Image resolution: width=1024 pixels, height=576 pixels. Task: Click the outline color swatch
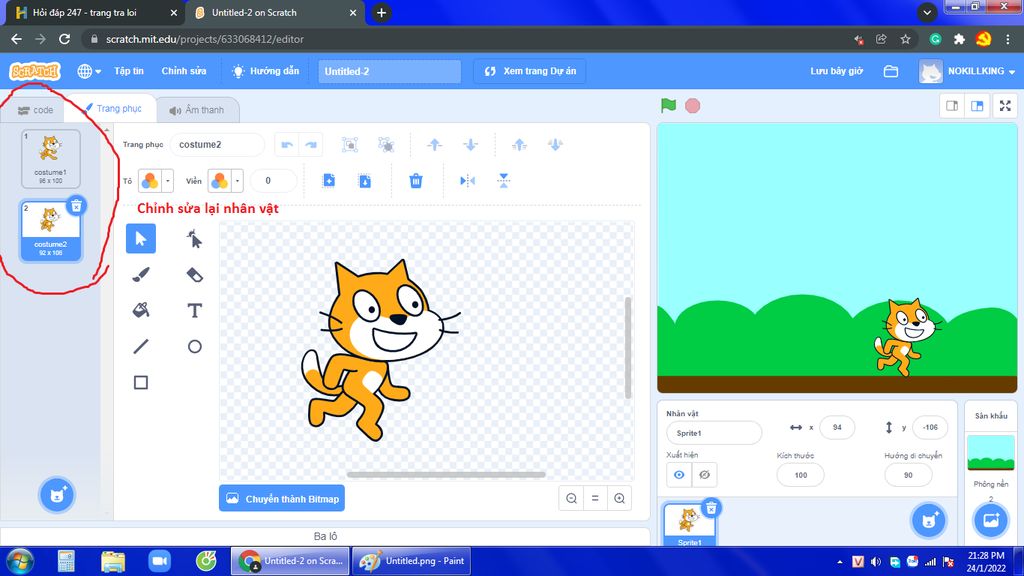click(220, 180)
